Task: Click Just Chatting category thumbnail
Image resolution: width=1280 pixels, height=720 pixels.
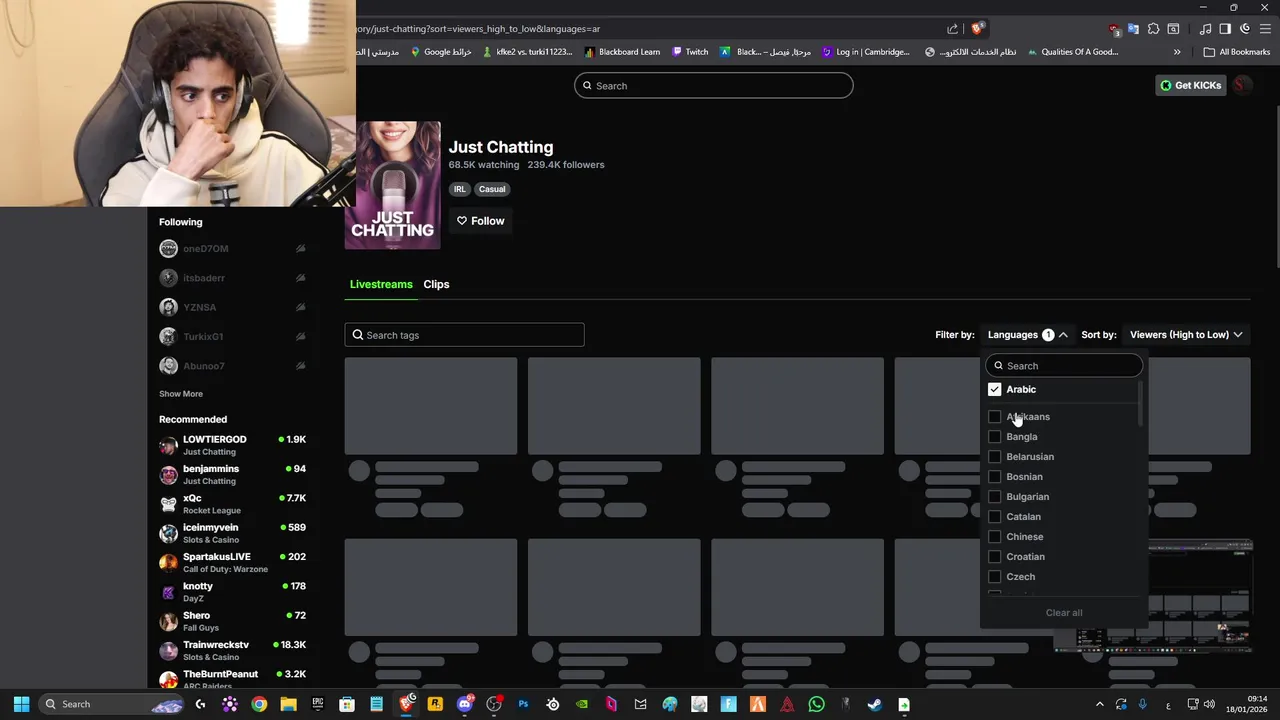Action: pos(393,186)
